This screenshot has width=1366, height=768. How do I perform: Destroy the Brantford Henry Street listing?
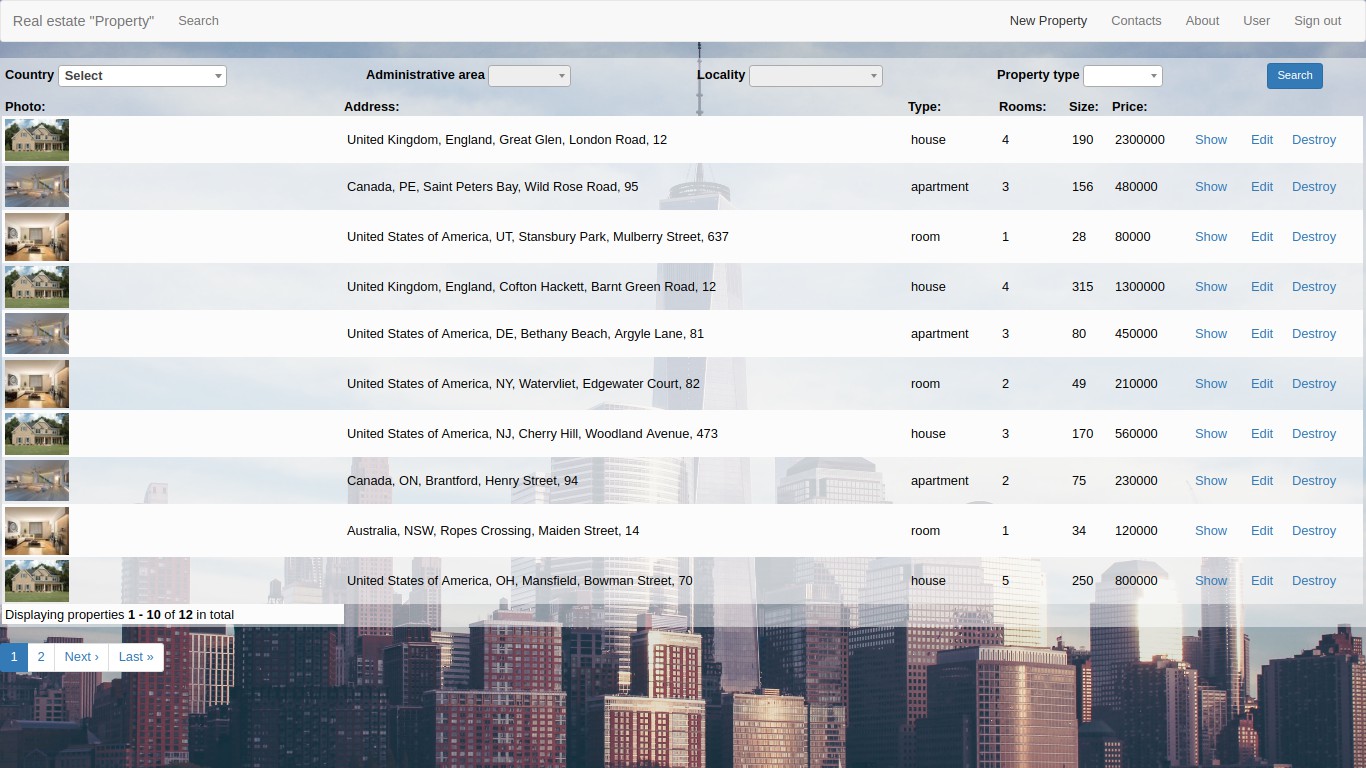pos(1314,481)
